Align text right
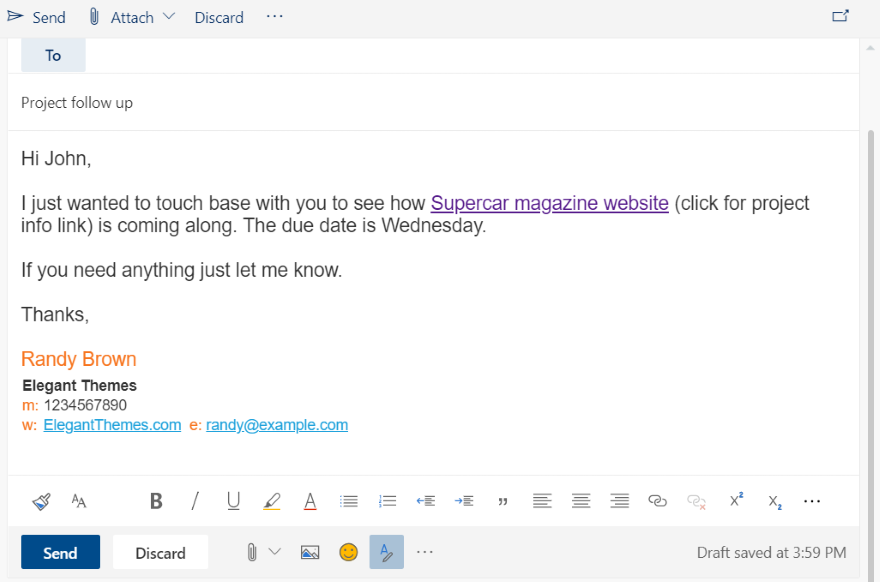 click(x=620, y=501)
